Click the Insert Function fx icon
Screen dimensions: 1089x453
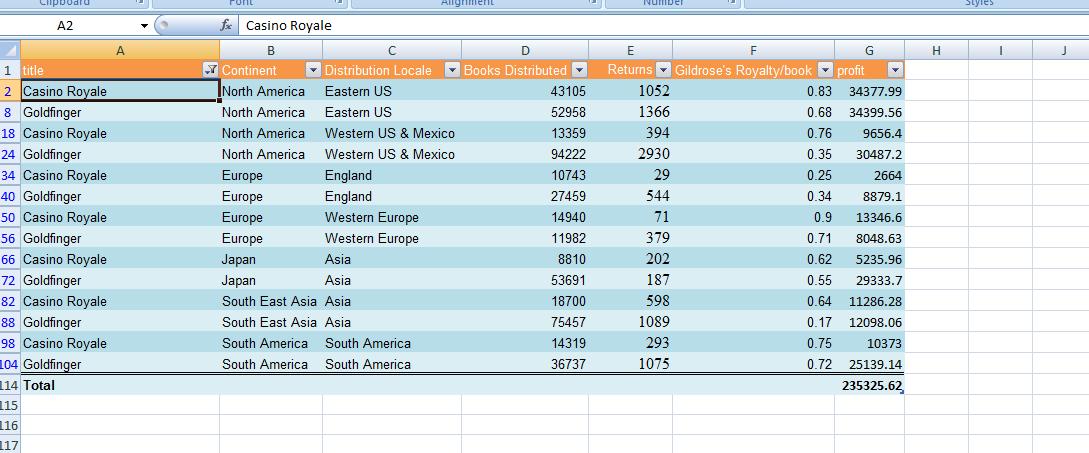click(226, 26)
